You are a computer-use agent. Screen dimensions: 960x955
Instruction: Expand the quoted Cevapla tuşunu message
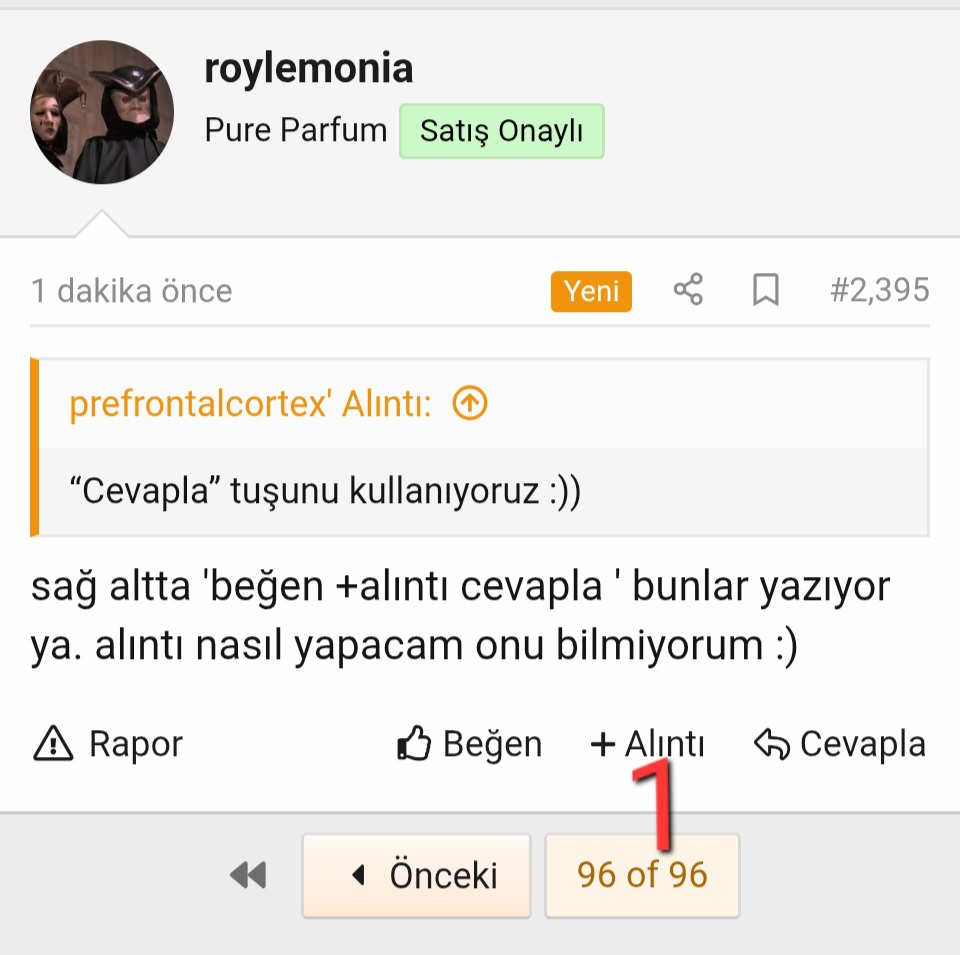click(325, 491)
